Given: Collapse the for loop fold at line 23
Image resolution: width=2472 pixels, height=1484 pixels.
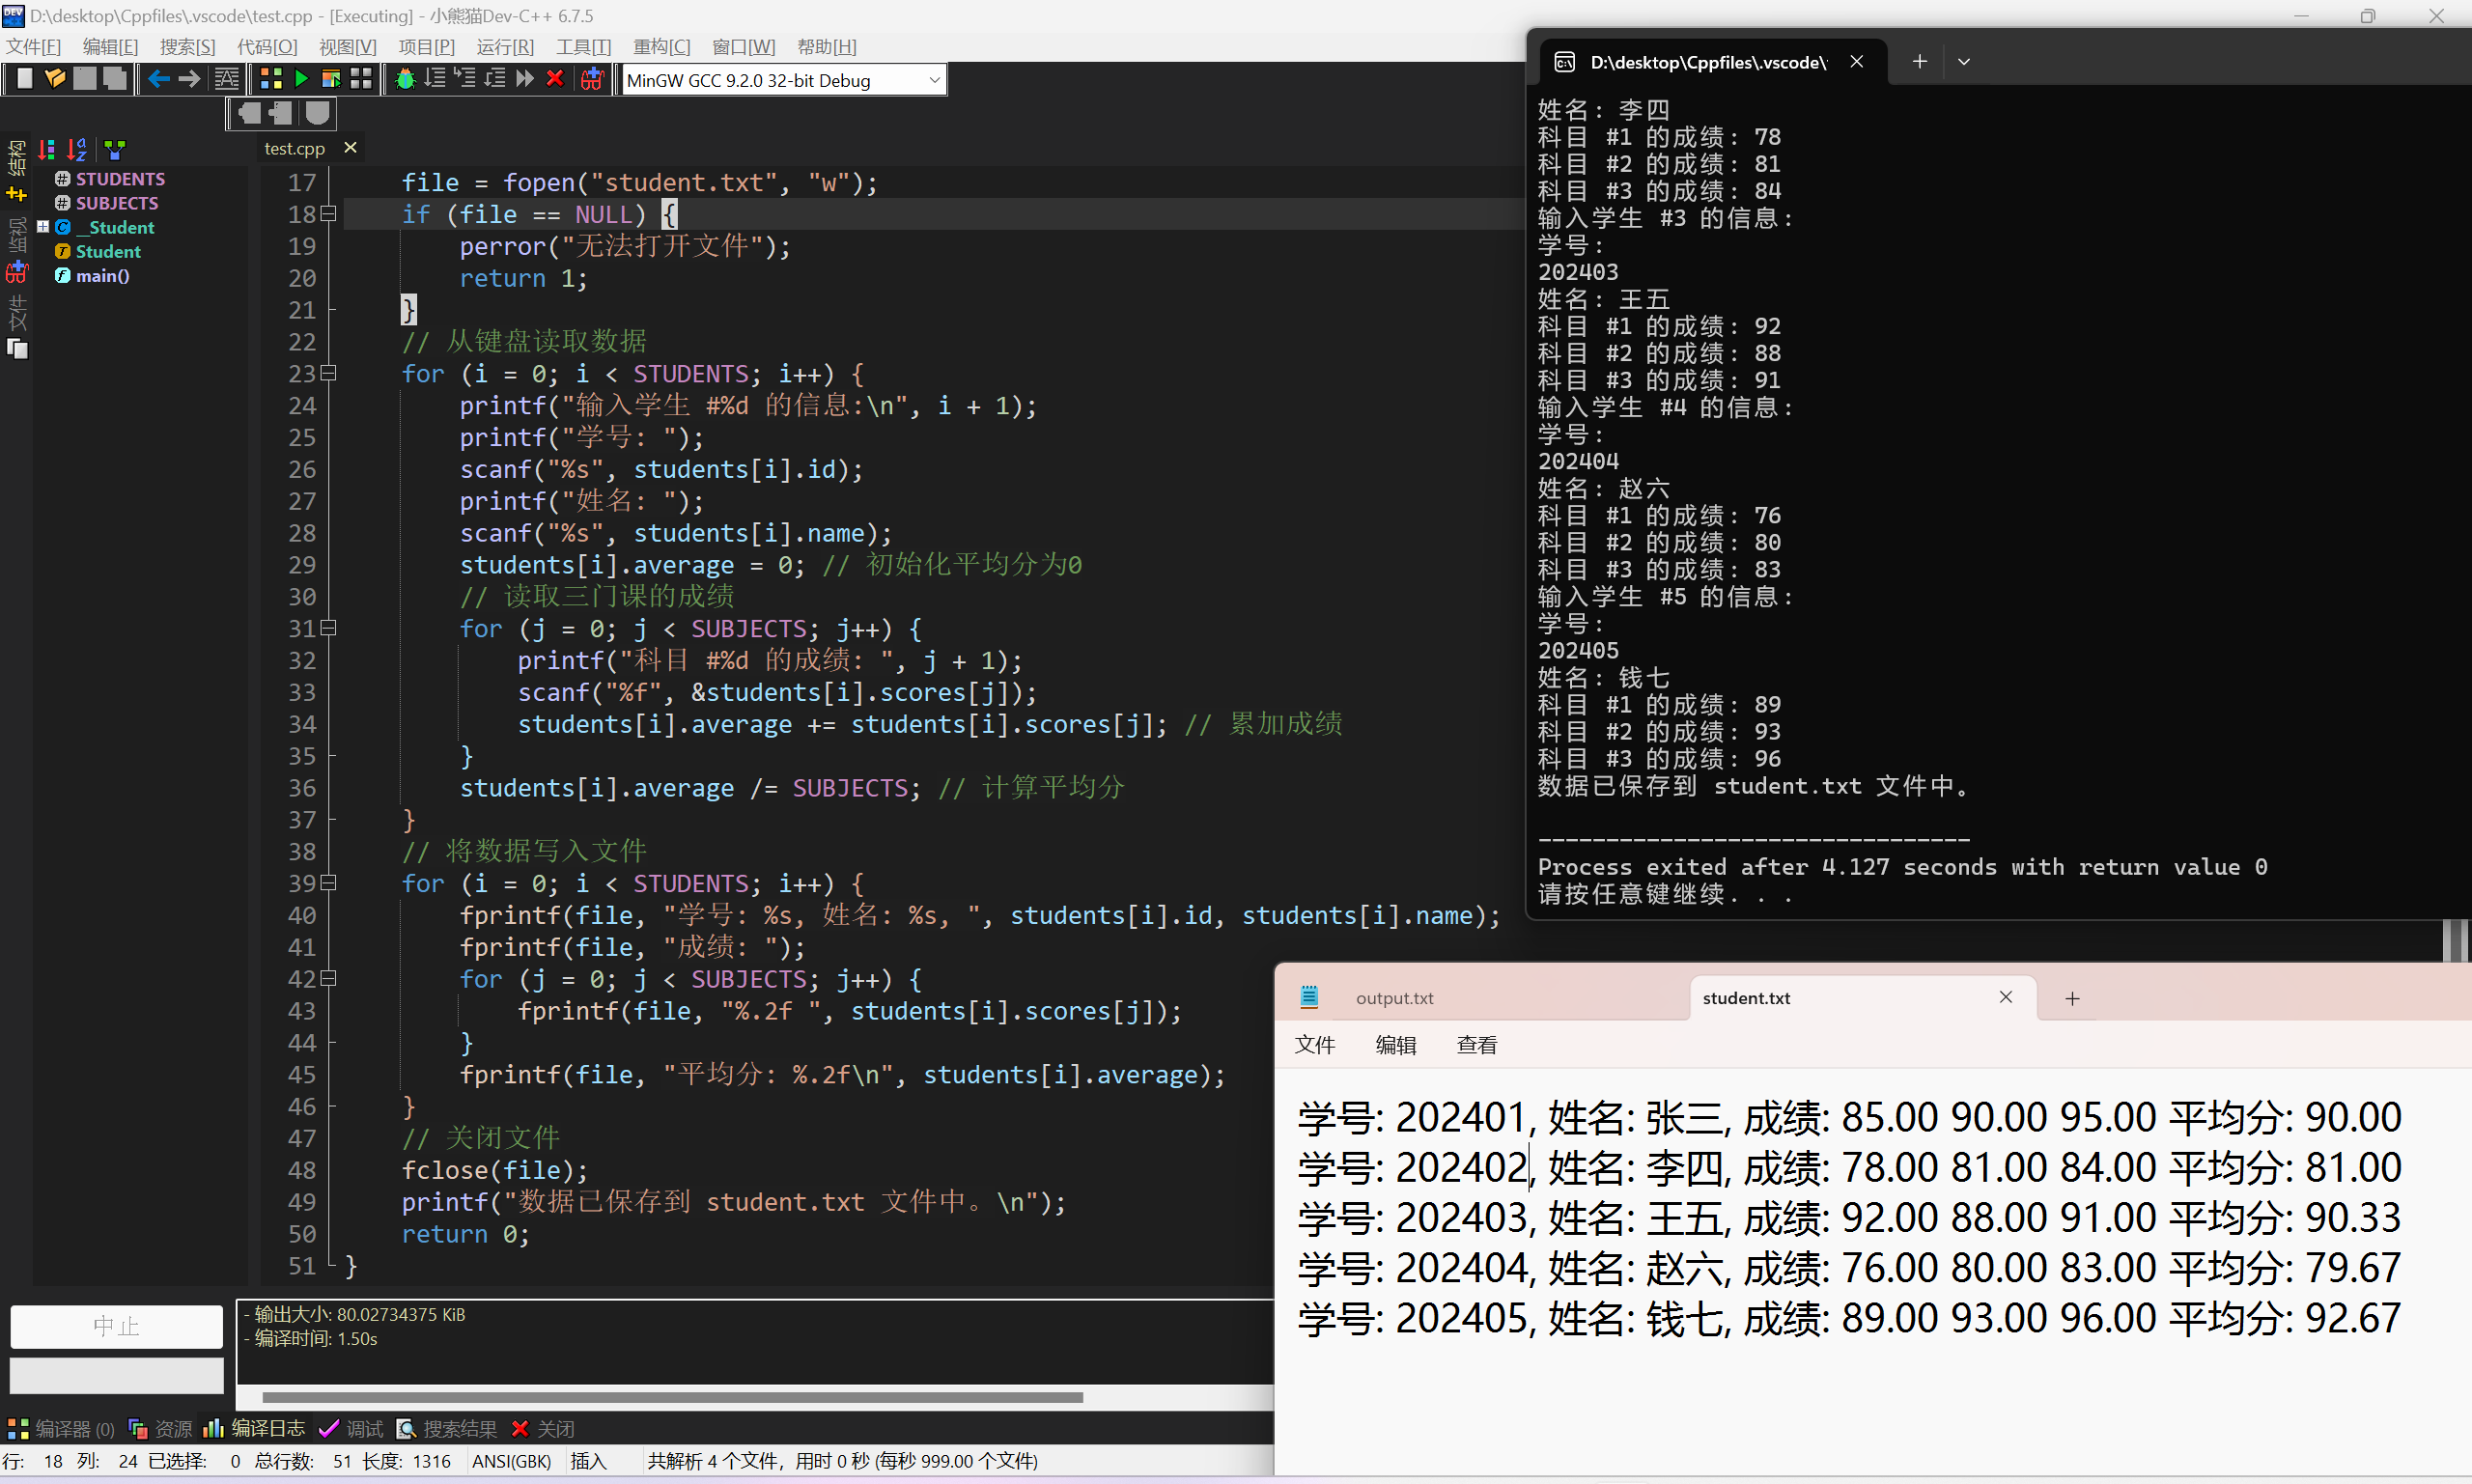Looking at the screenshot, I should coord(328,373).
